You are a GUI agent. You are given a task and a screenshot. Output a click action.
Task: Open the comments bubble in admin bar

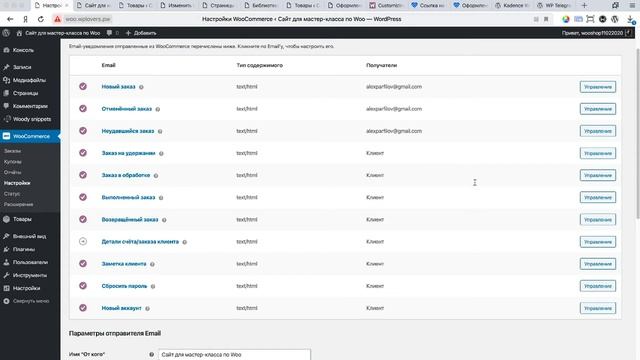pos(112,33)
